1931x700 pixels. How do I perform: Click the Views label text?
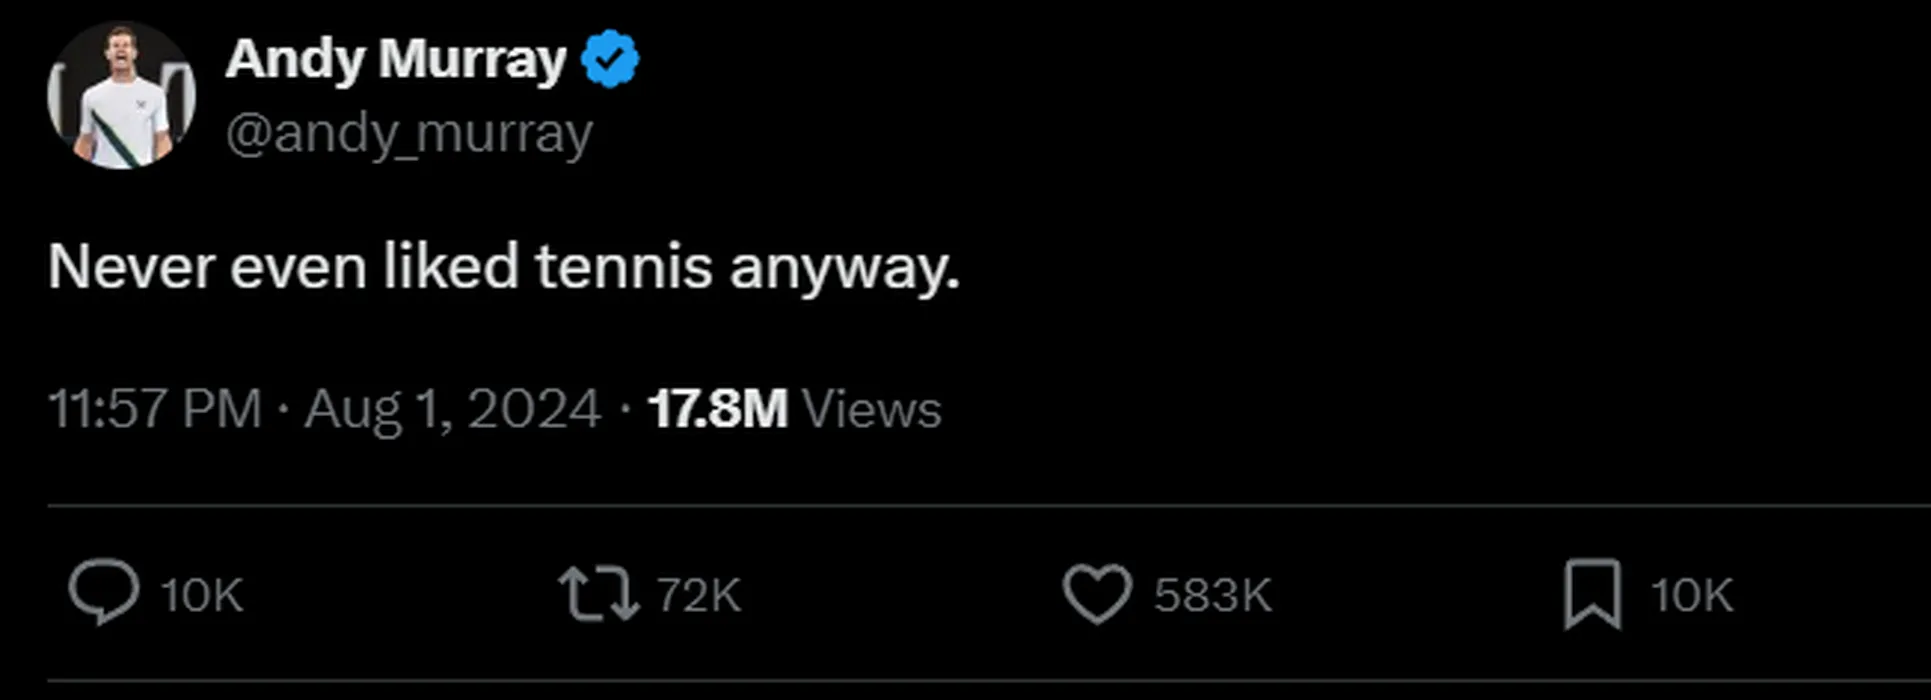click(x=872, y=409)
